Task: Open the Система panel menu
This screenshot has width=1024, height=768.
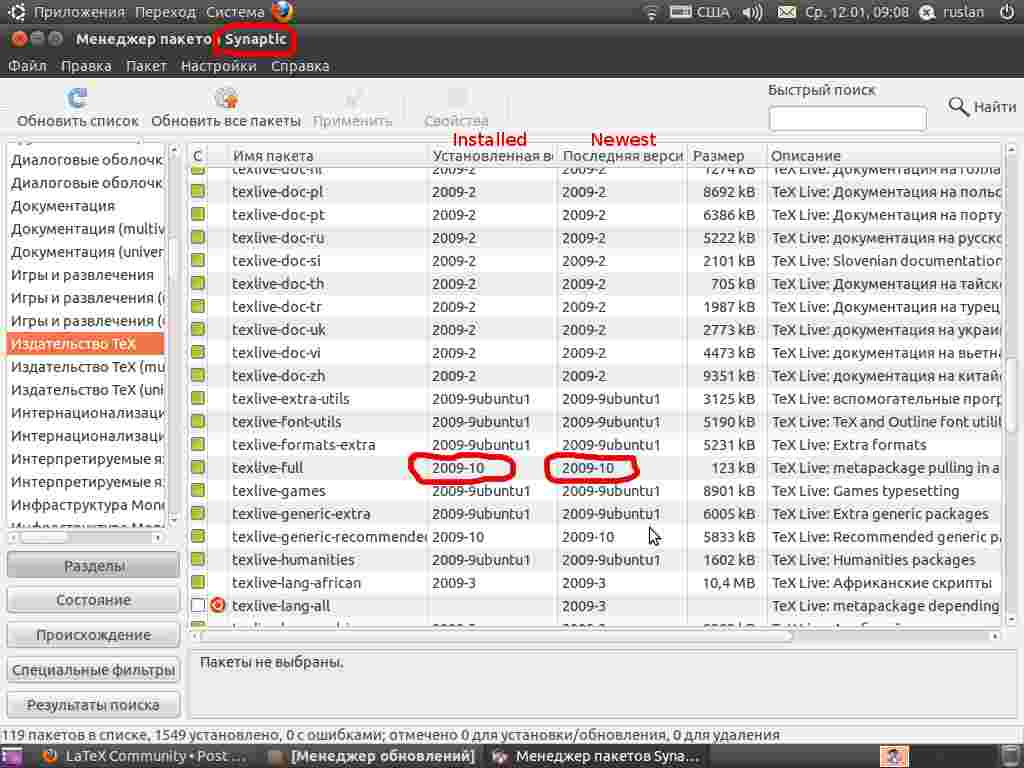Action: (235, 12)
